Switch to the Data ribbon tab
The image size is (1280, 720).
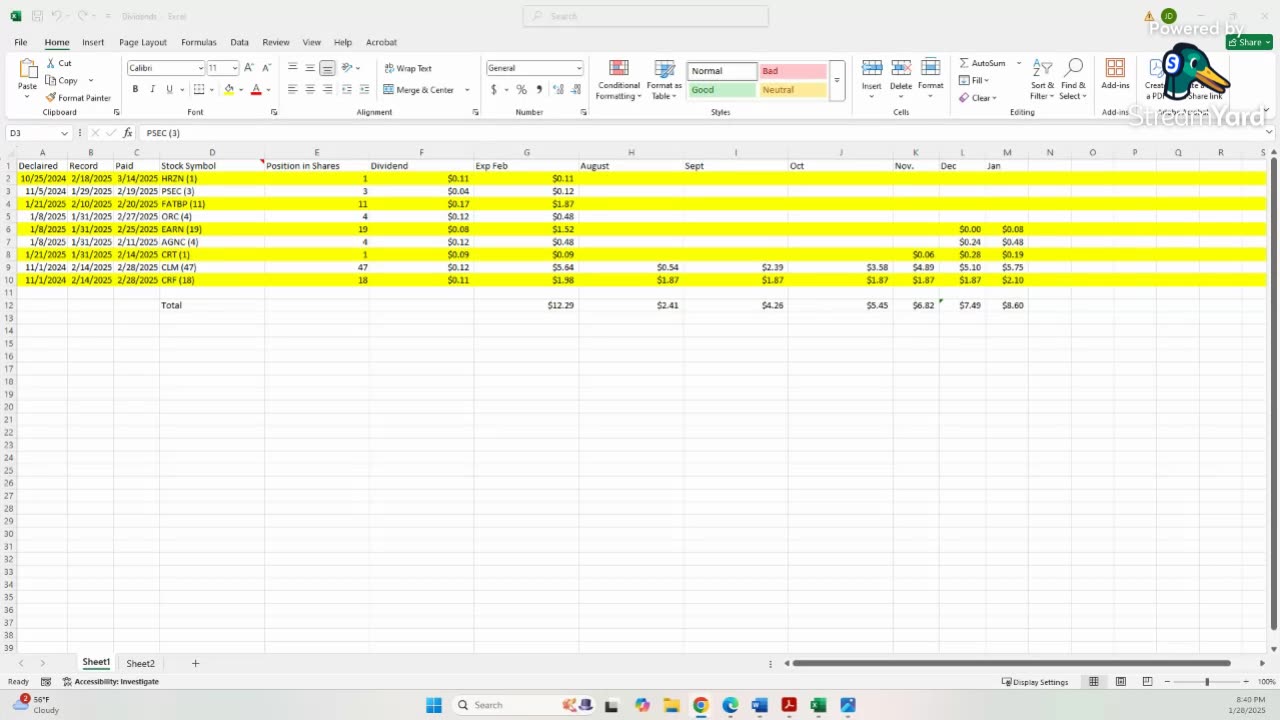[x=239, y=42]
